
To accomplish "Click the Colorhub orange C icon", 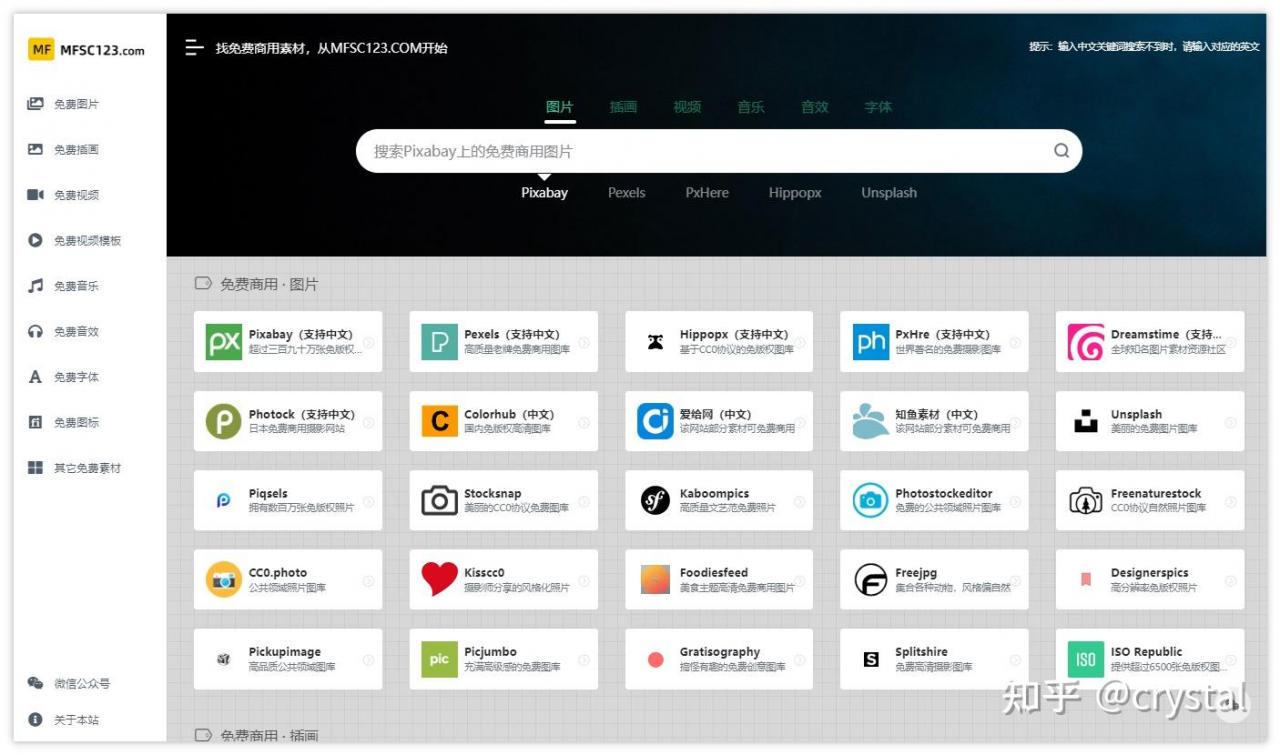I will 439,421.
